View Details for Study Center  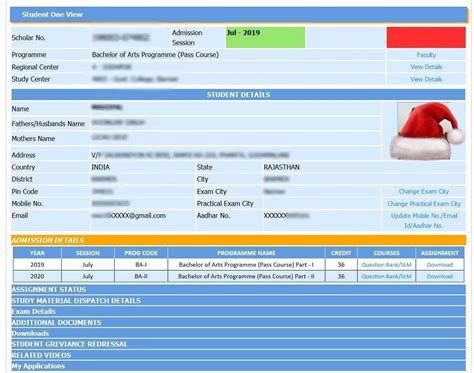click(426, 79)
